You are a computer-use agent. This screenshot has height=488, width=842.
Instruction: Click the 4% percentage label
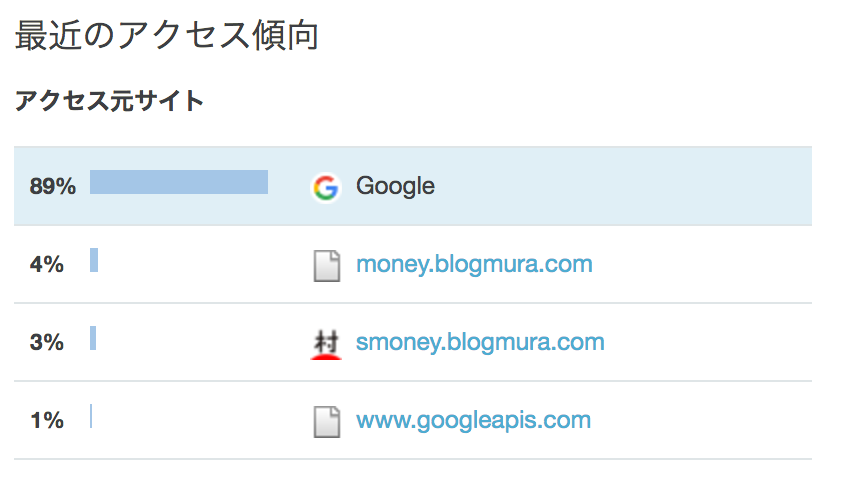(x=47, y=264)
